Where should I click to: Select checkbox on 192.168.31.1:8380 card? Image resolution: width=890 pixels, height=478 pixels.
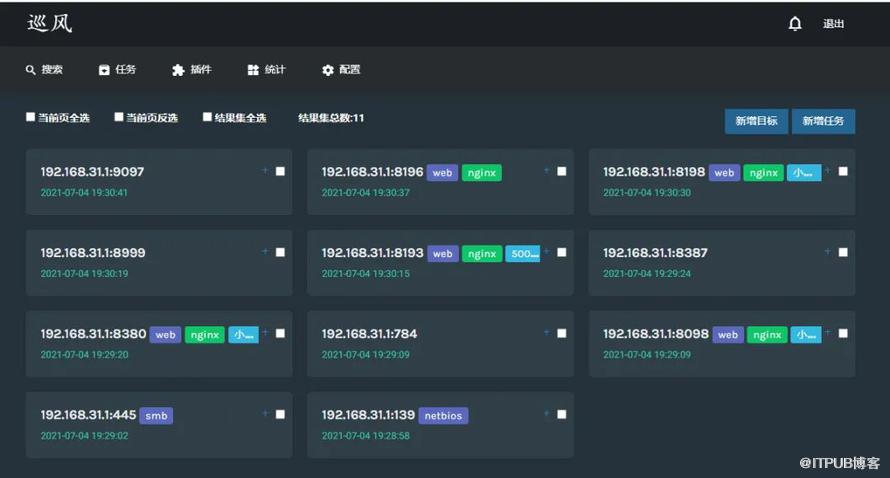pos(280,334)
